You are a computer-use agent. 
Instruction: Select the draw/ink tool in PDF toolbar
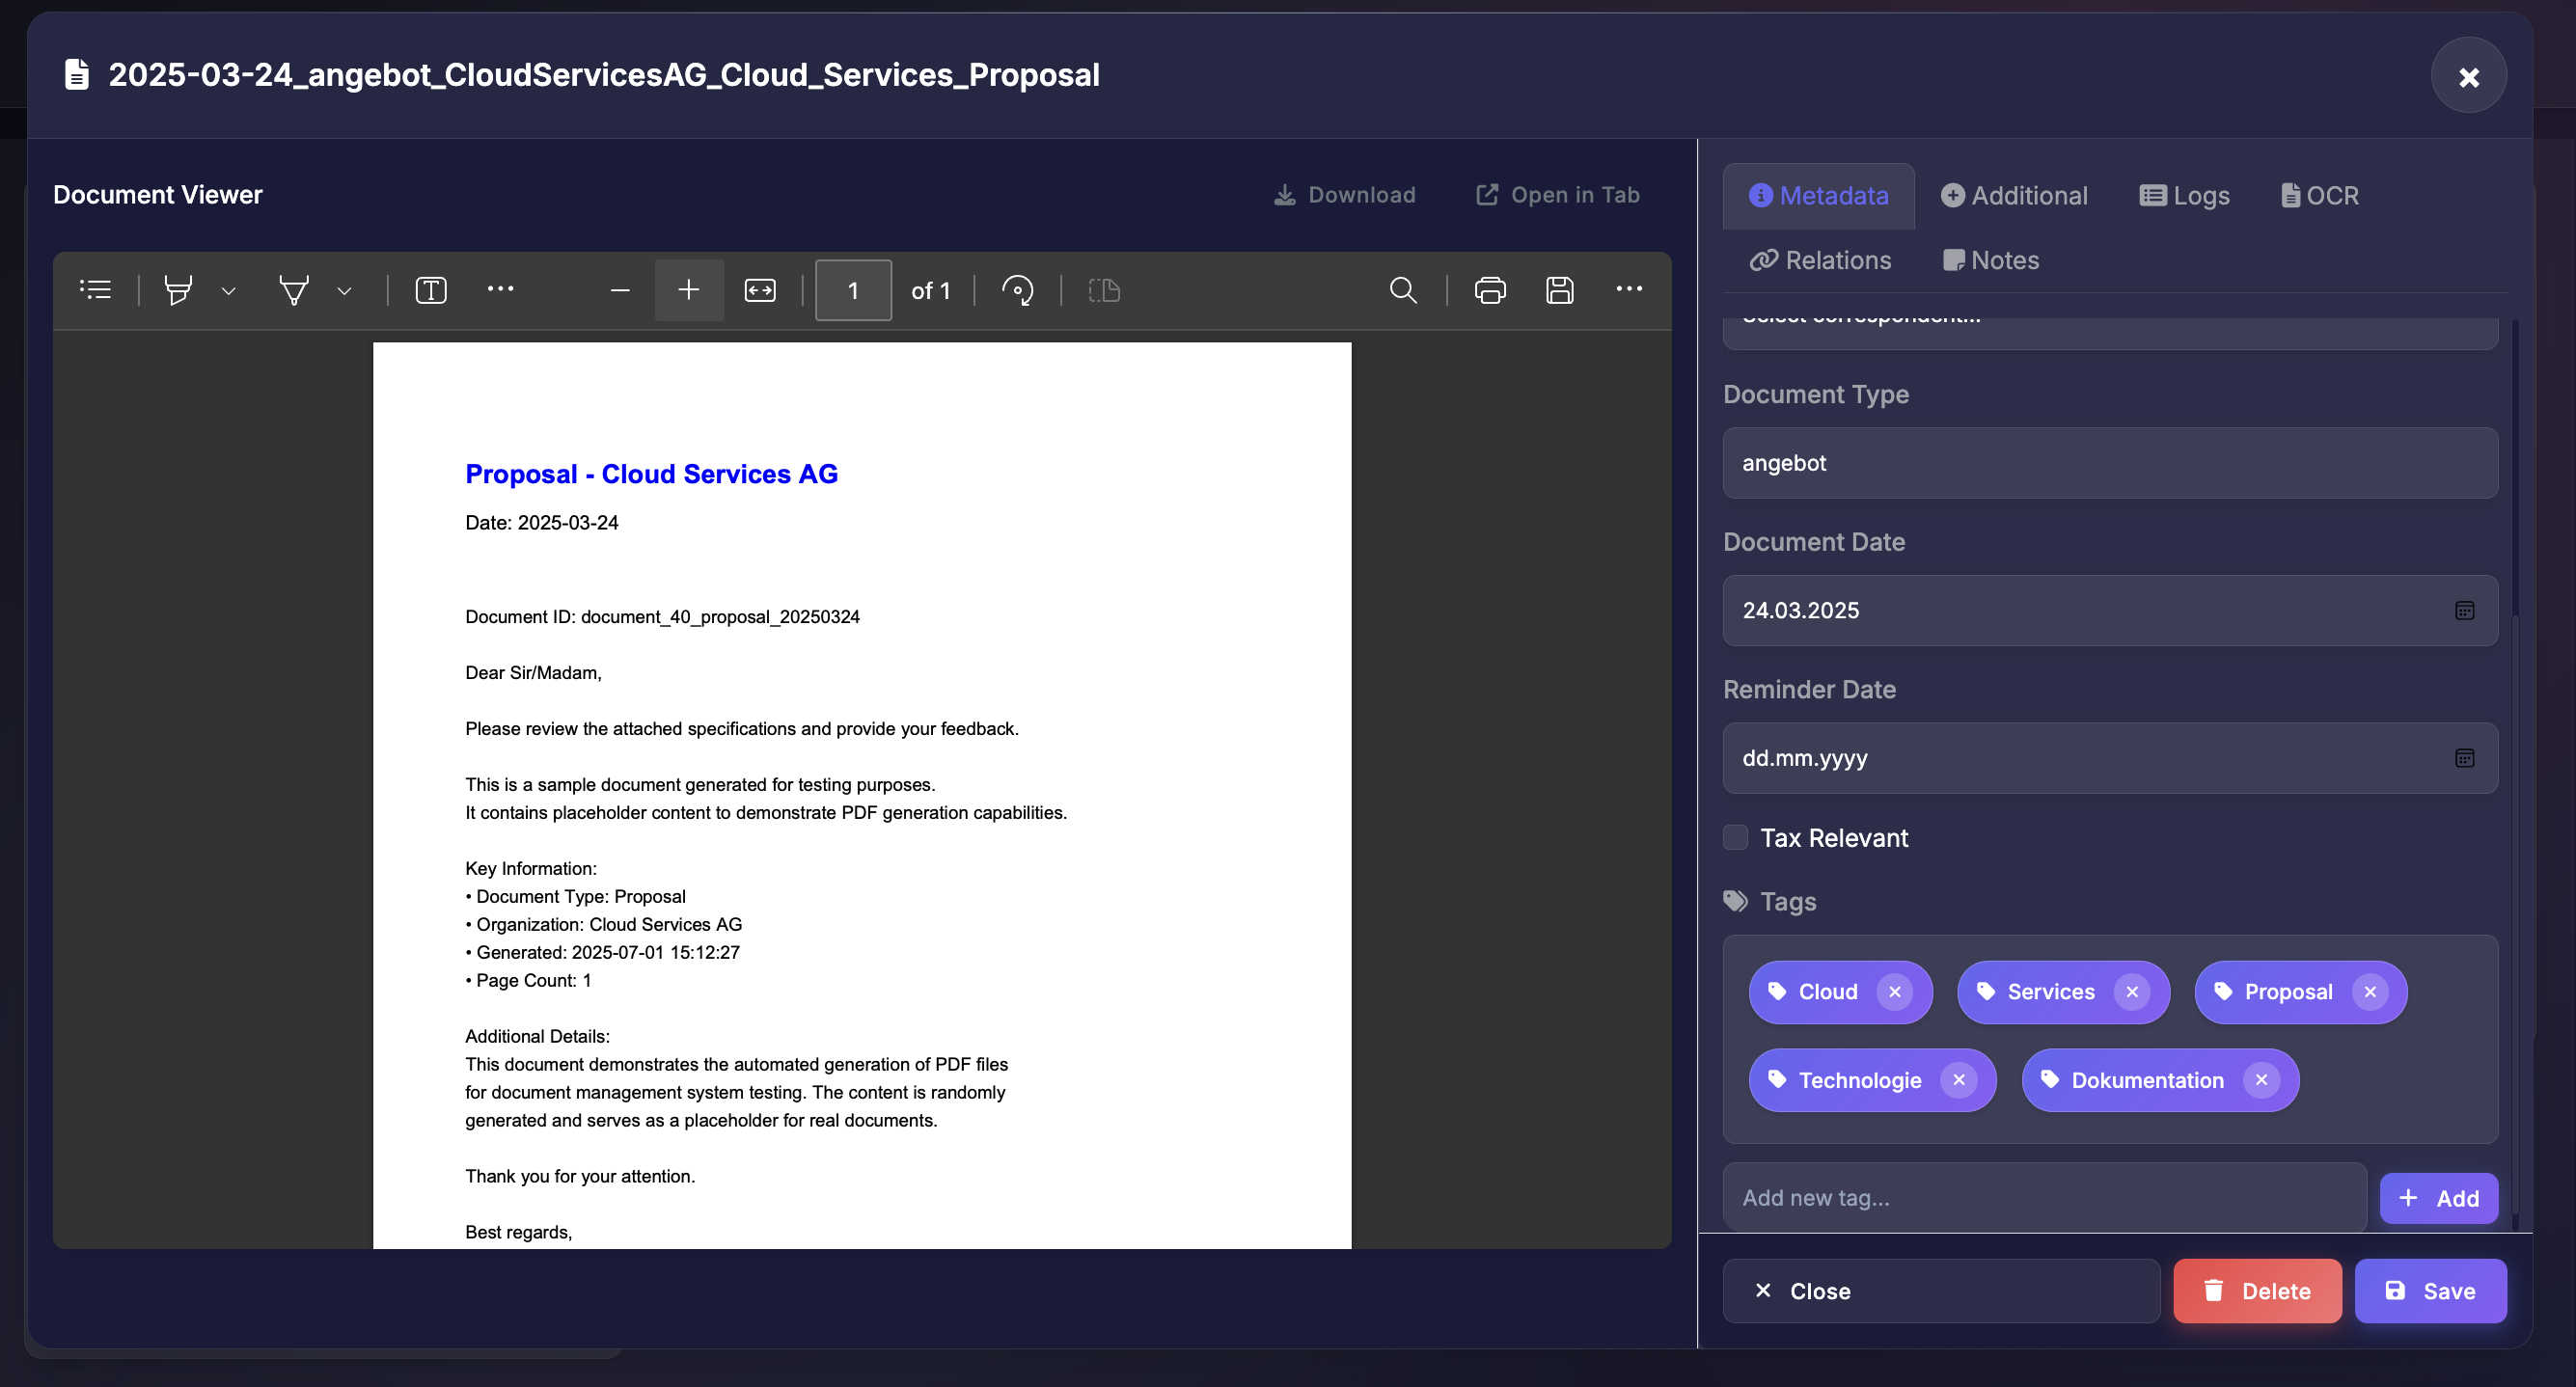tap(294, 290)
